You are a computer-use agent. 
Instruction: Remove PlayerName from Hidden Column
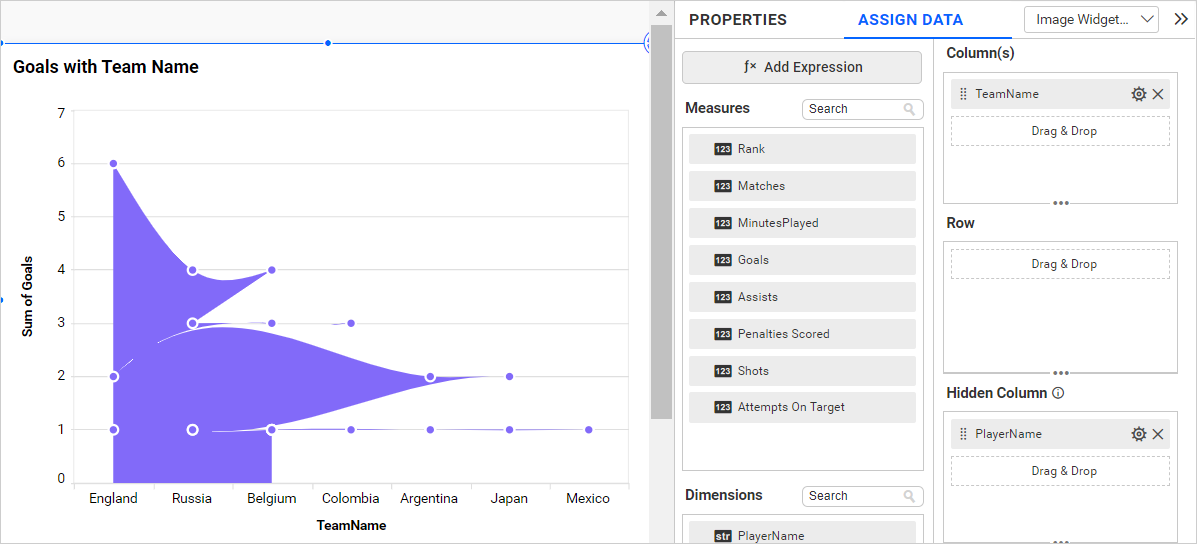pyautogui.click(x=1158, y=434)
